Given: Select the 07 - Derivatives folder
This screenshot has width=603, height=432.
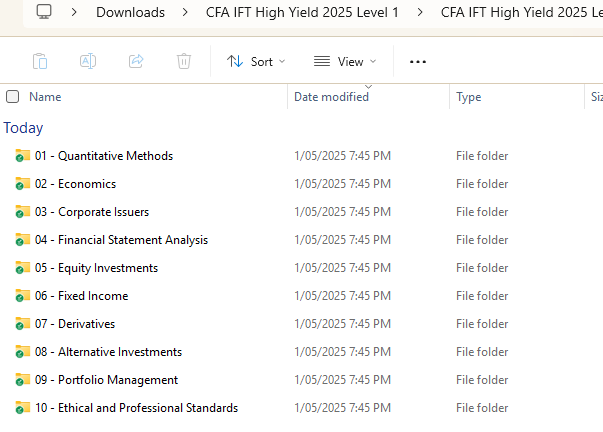Looking at the screenshot, I should pyautogui.click(x=86, y=324).
